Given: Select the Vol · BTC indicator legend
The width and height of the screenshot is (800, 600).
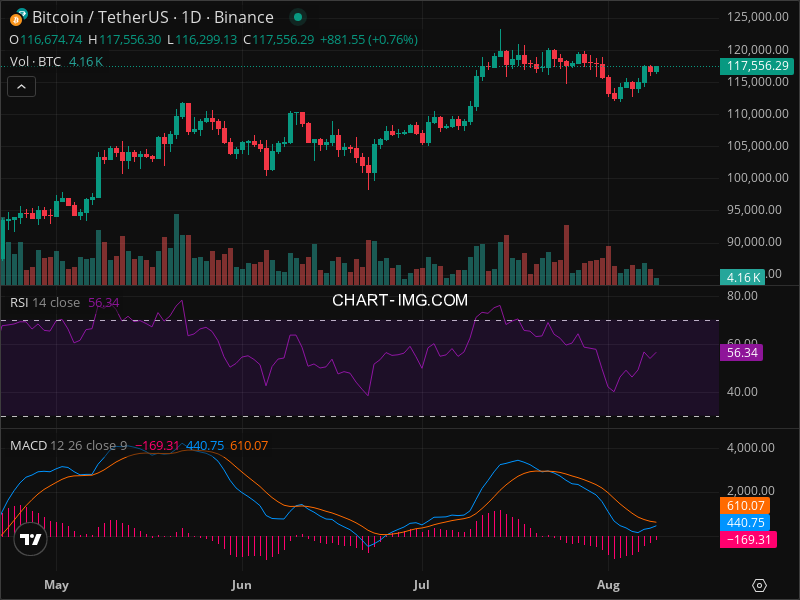Looking at the screenshot, I should (x=35, y=62).
